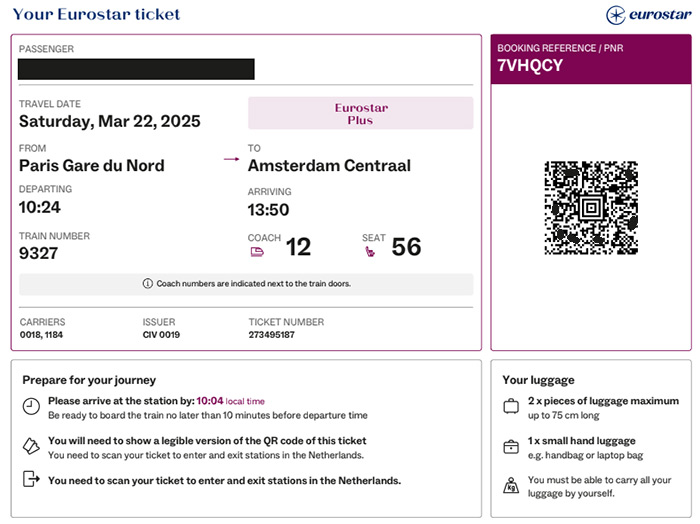Click the QR code on the ticket
The height and width of the screenshot is (524, 700).
click(591, 208)
